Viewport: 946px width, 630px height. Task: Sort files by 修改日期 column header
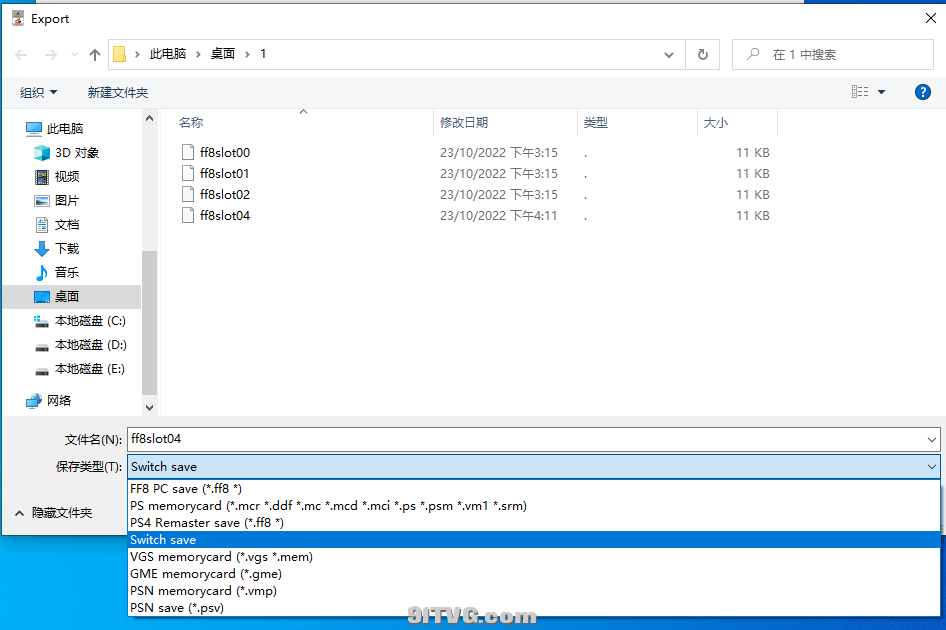coord(464,122)
